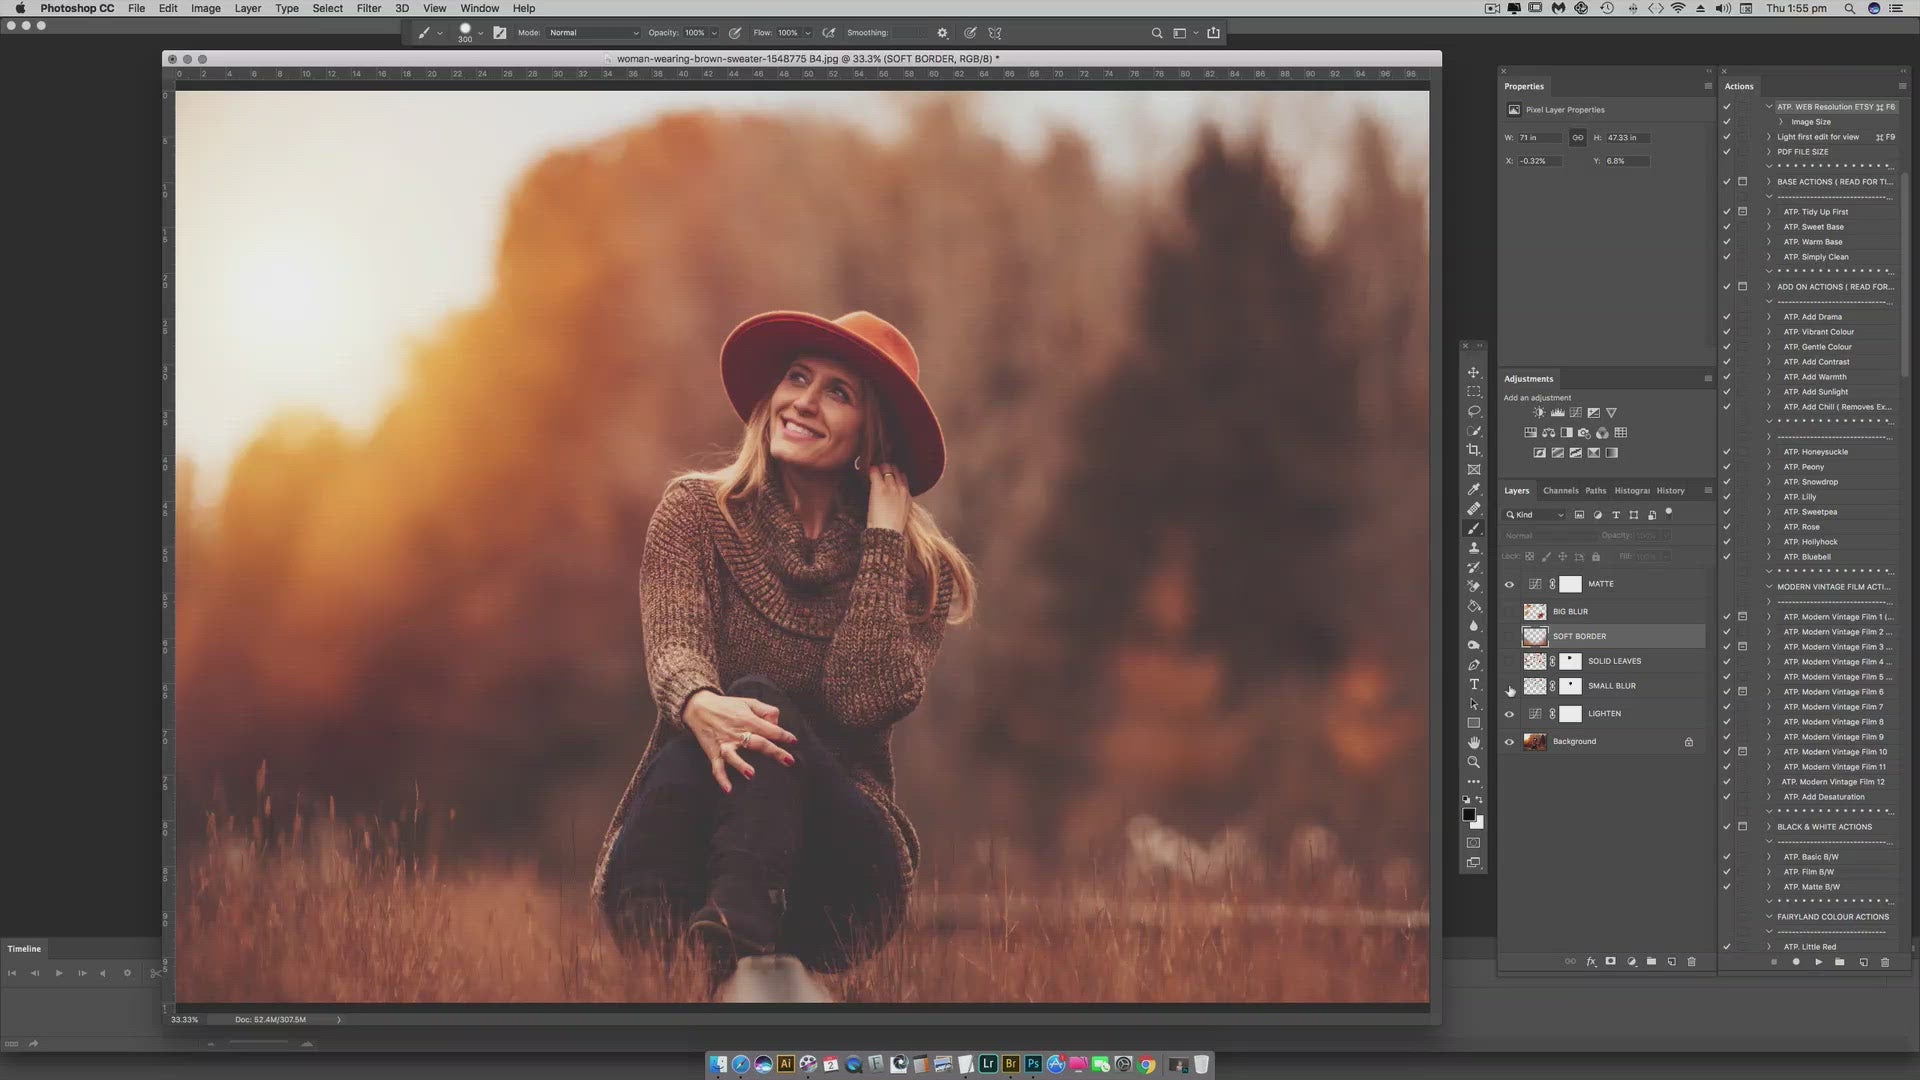Viewport: 1920px width, 1080px height.
Task: Play the selected action
Action: [1818, 962]
